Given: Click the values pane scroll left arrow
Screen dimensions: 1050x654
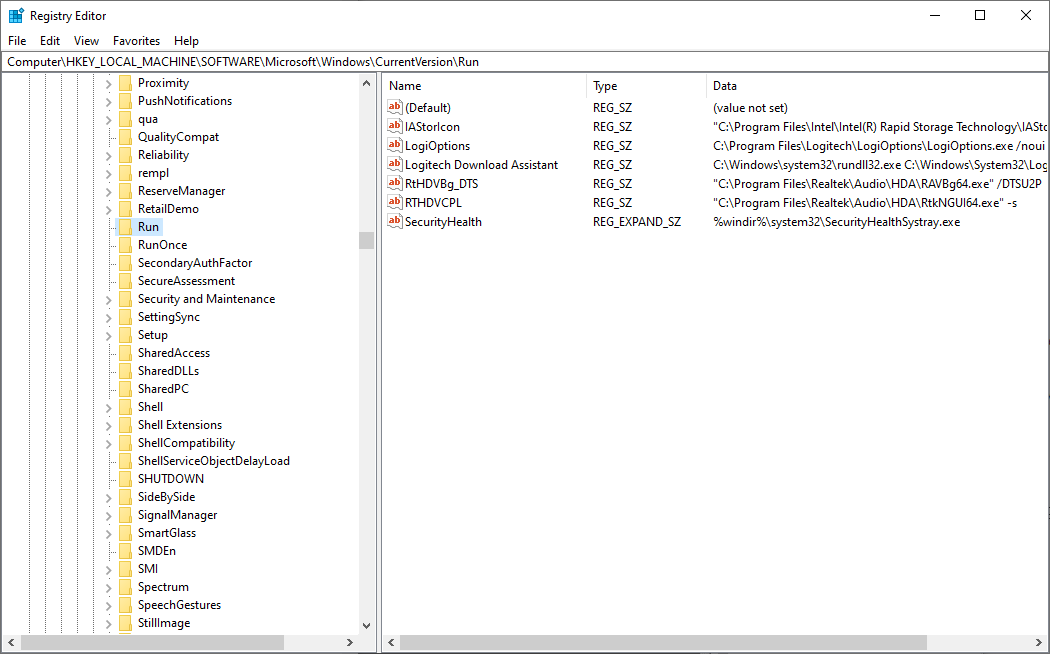Looking at the screenshot, I should (391, 643).
